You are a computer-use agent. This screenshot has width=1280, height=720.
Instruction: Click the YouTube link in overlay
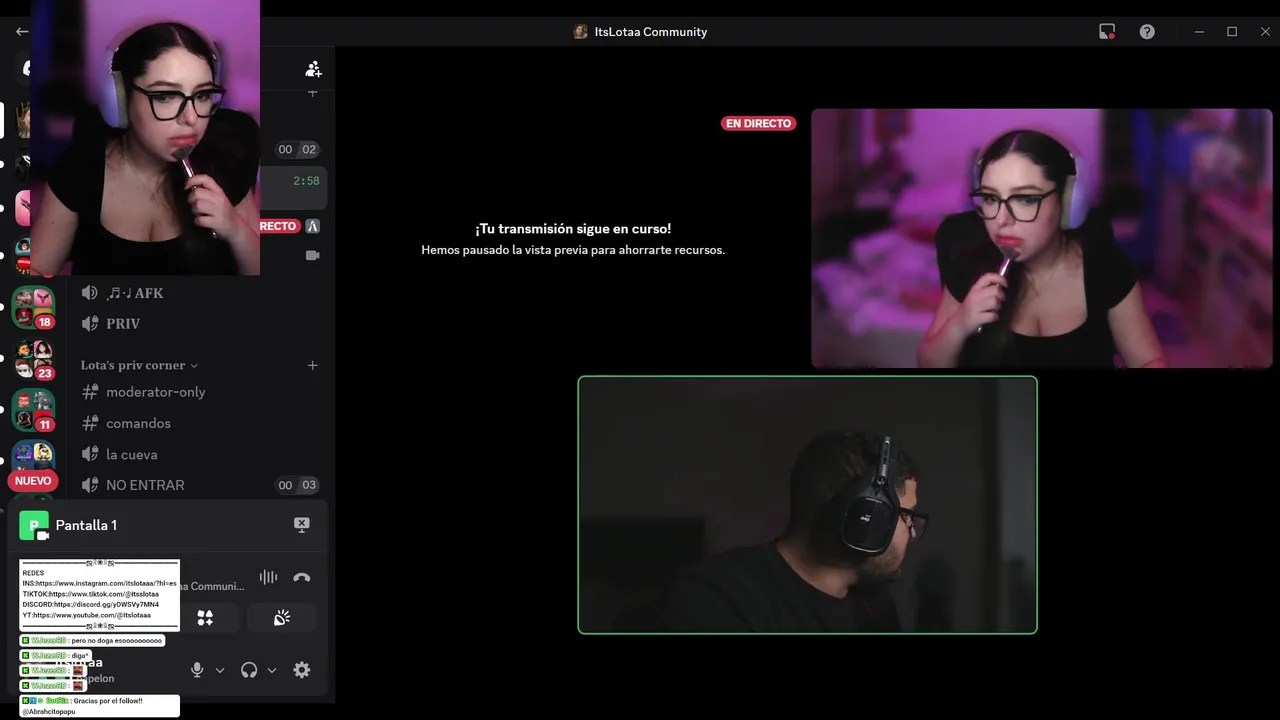(86, 615)
